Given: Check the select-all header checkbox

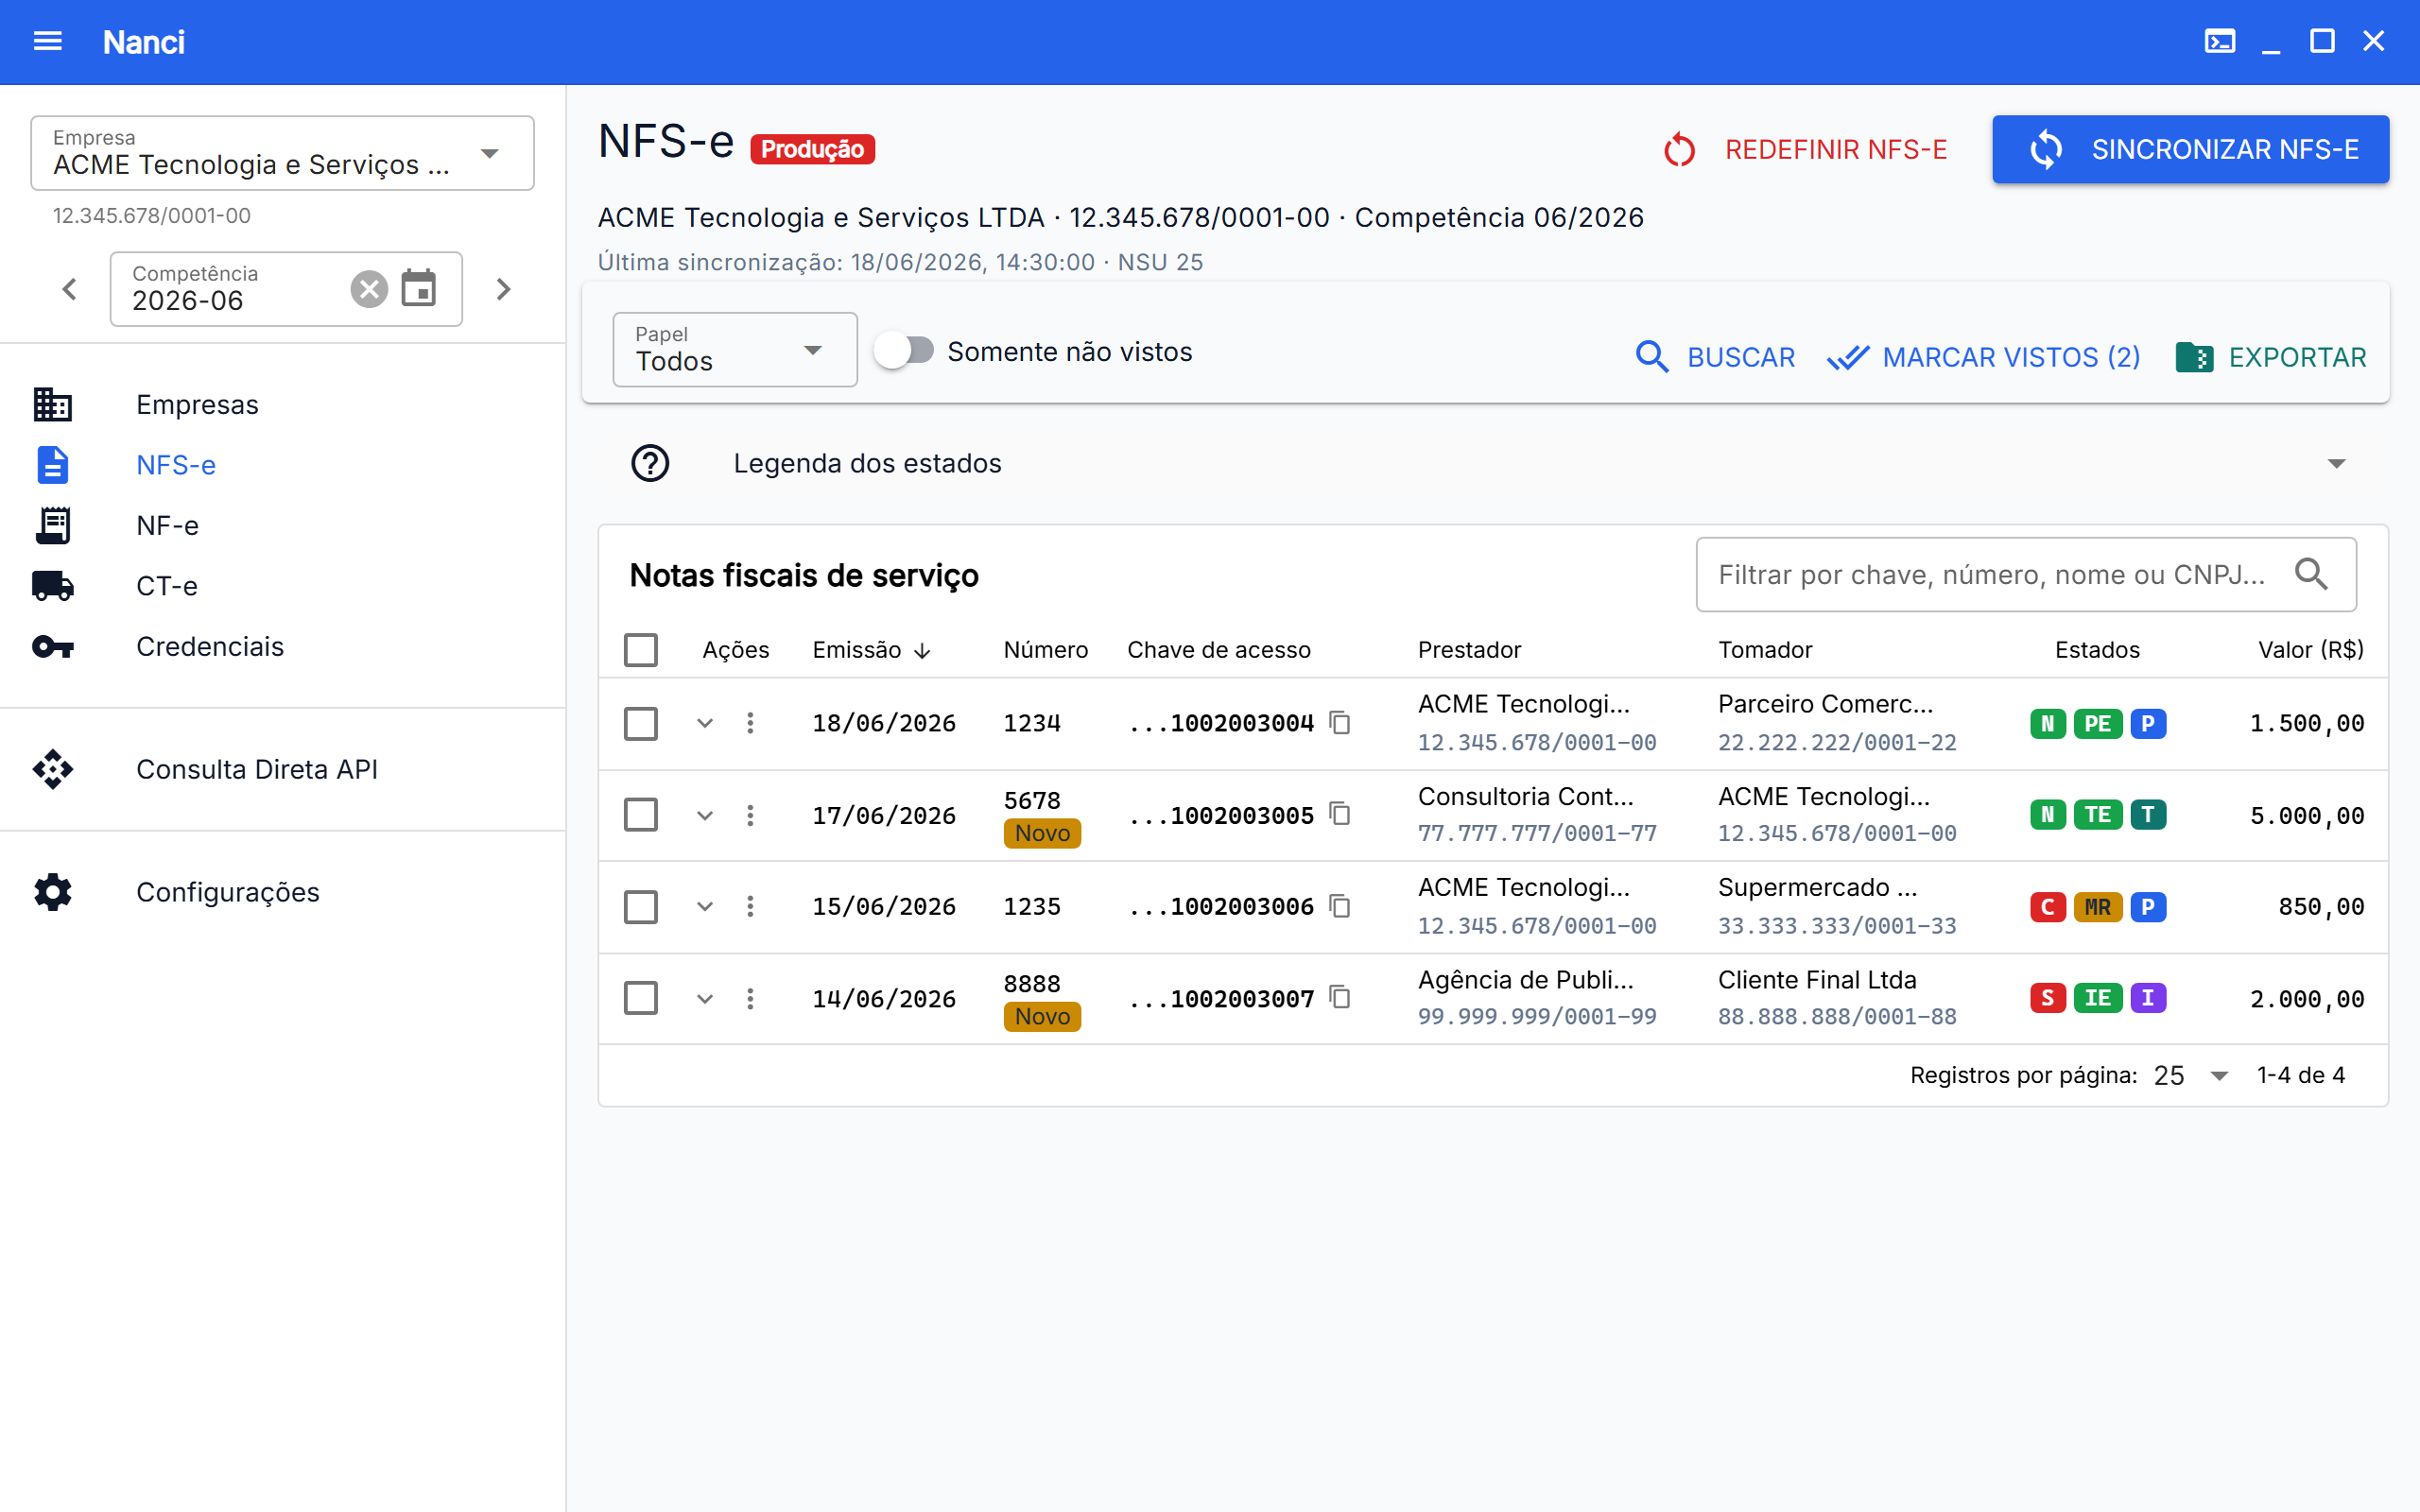Looking at the screenshot, I should pyautogui.click(x=641, y=650).
